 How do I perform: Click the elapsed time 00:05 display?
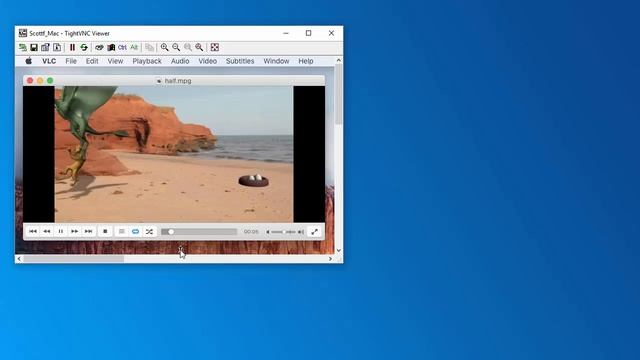(x=251, y=231)
